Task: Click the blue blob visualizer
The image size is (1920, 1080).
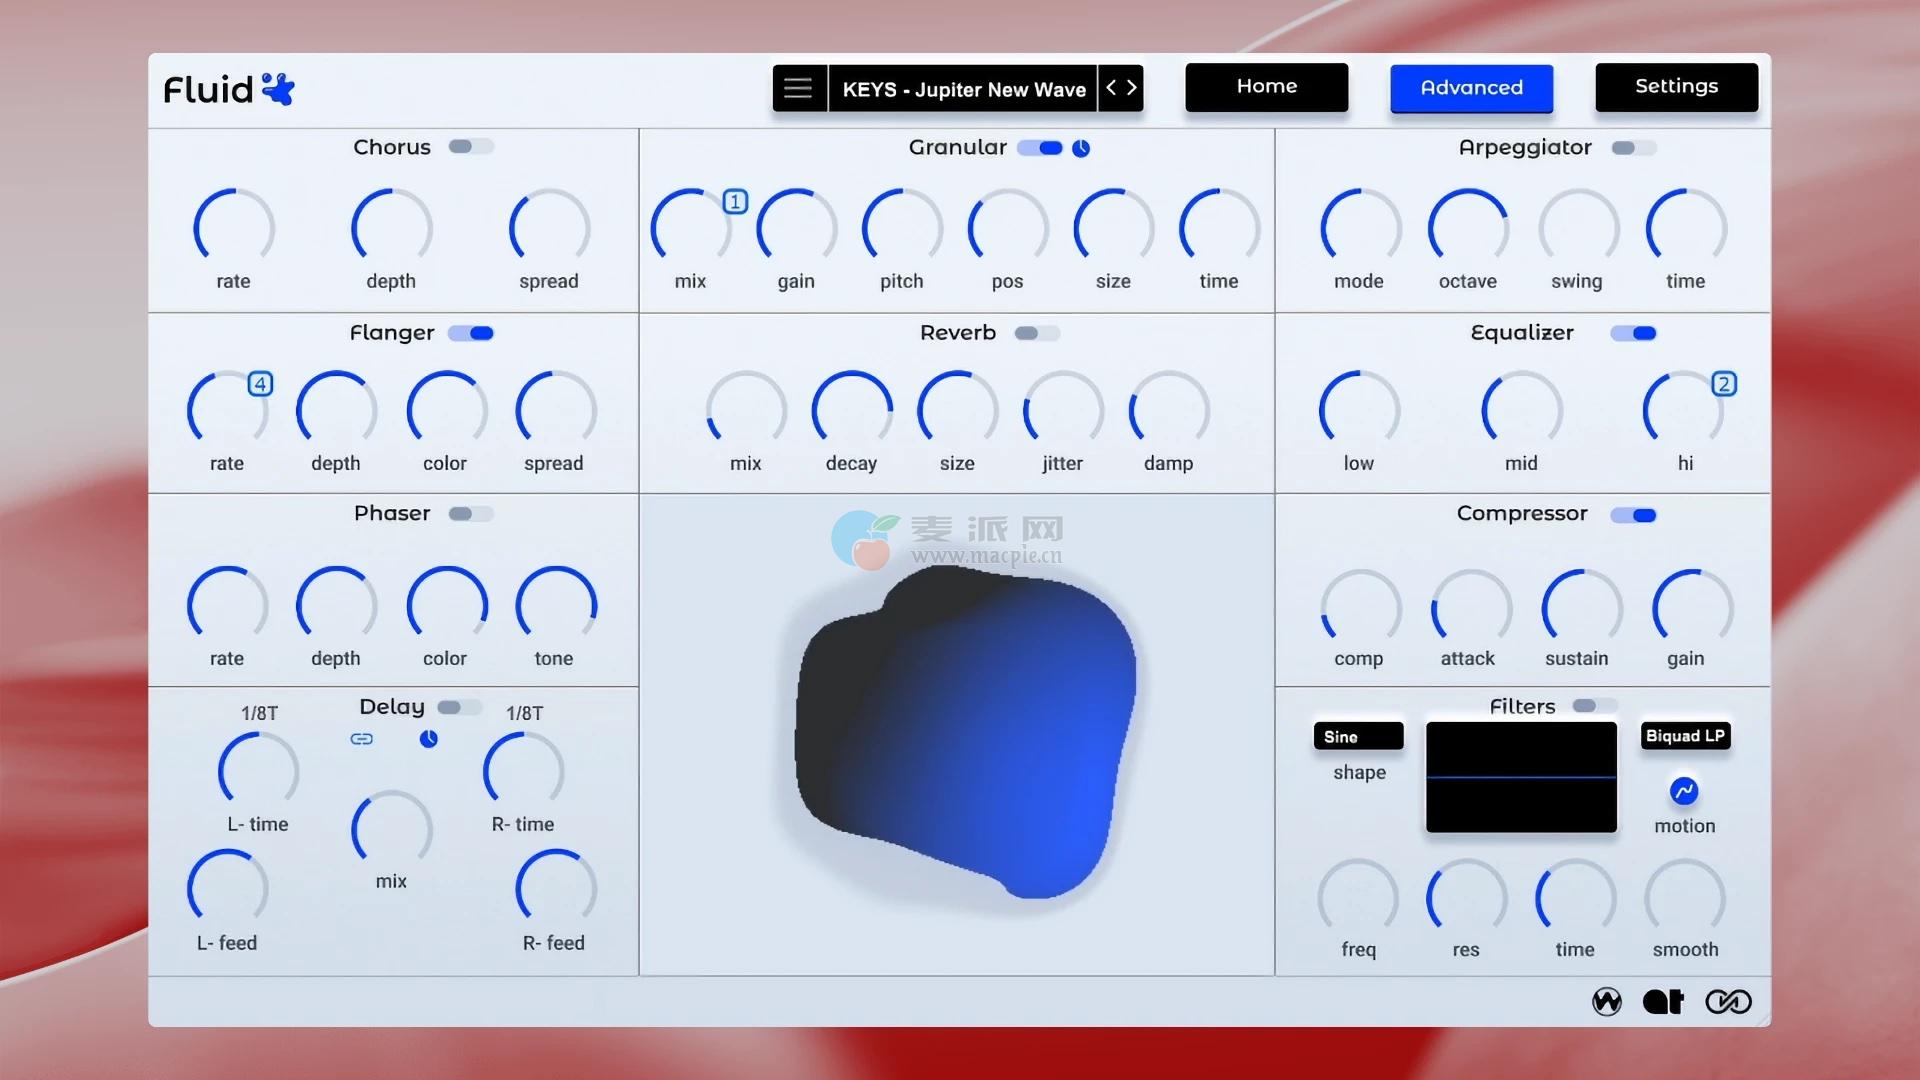Action: [x=966, y=732]
